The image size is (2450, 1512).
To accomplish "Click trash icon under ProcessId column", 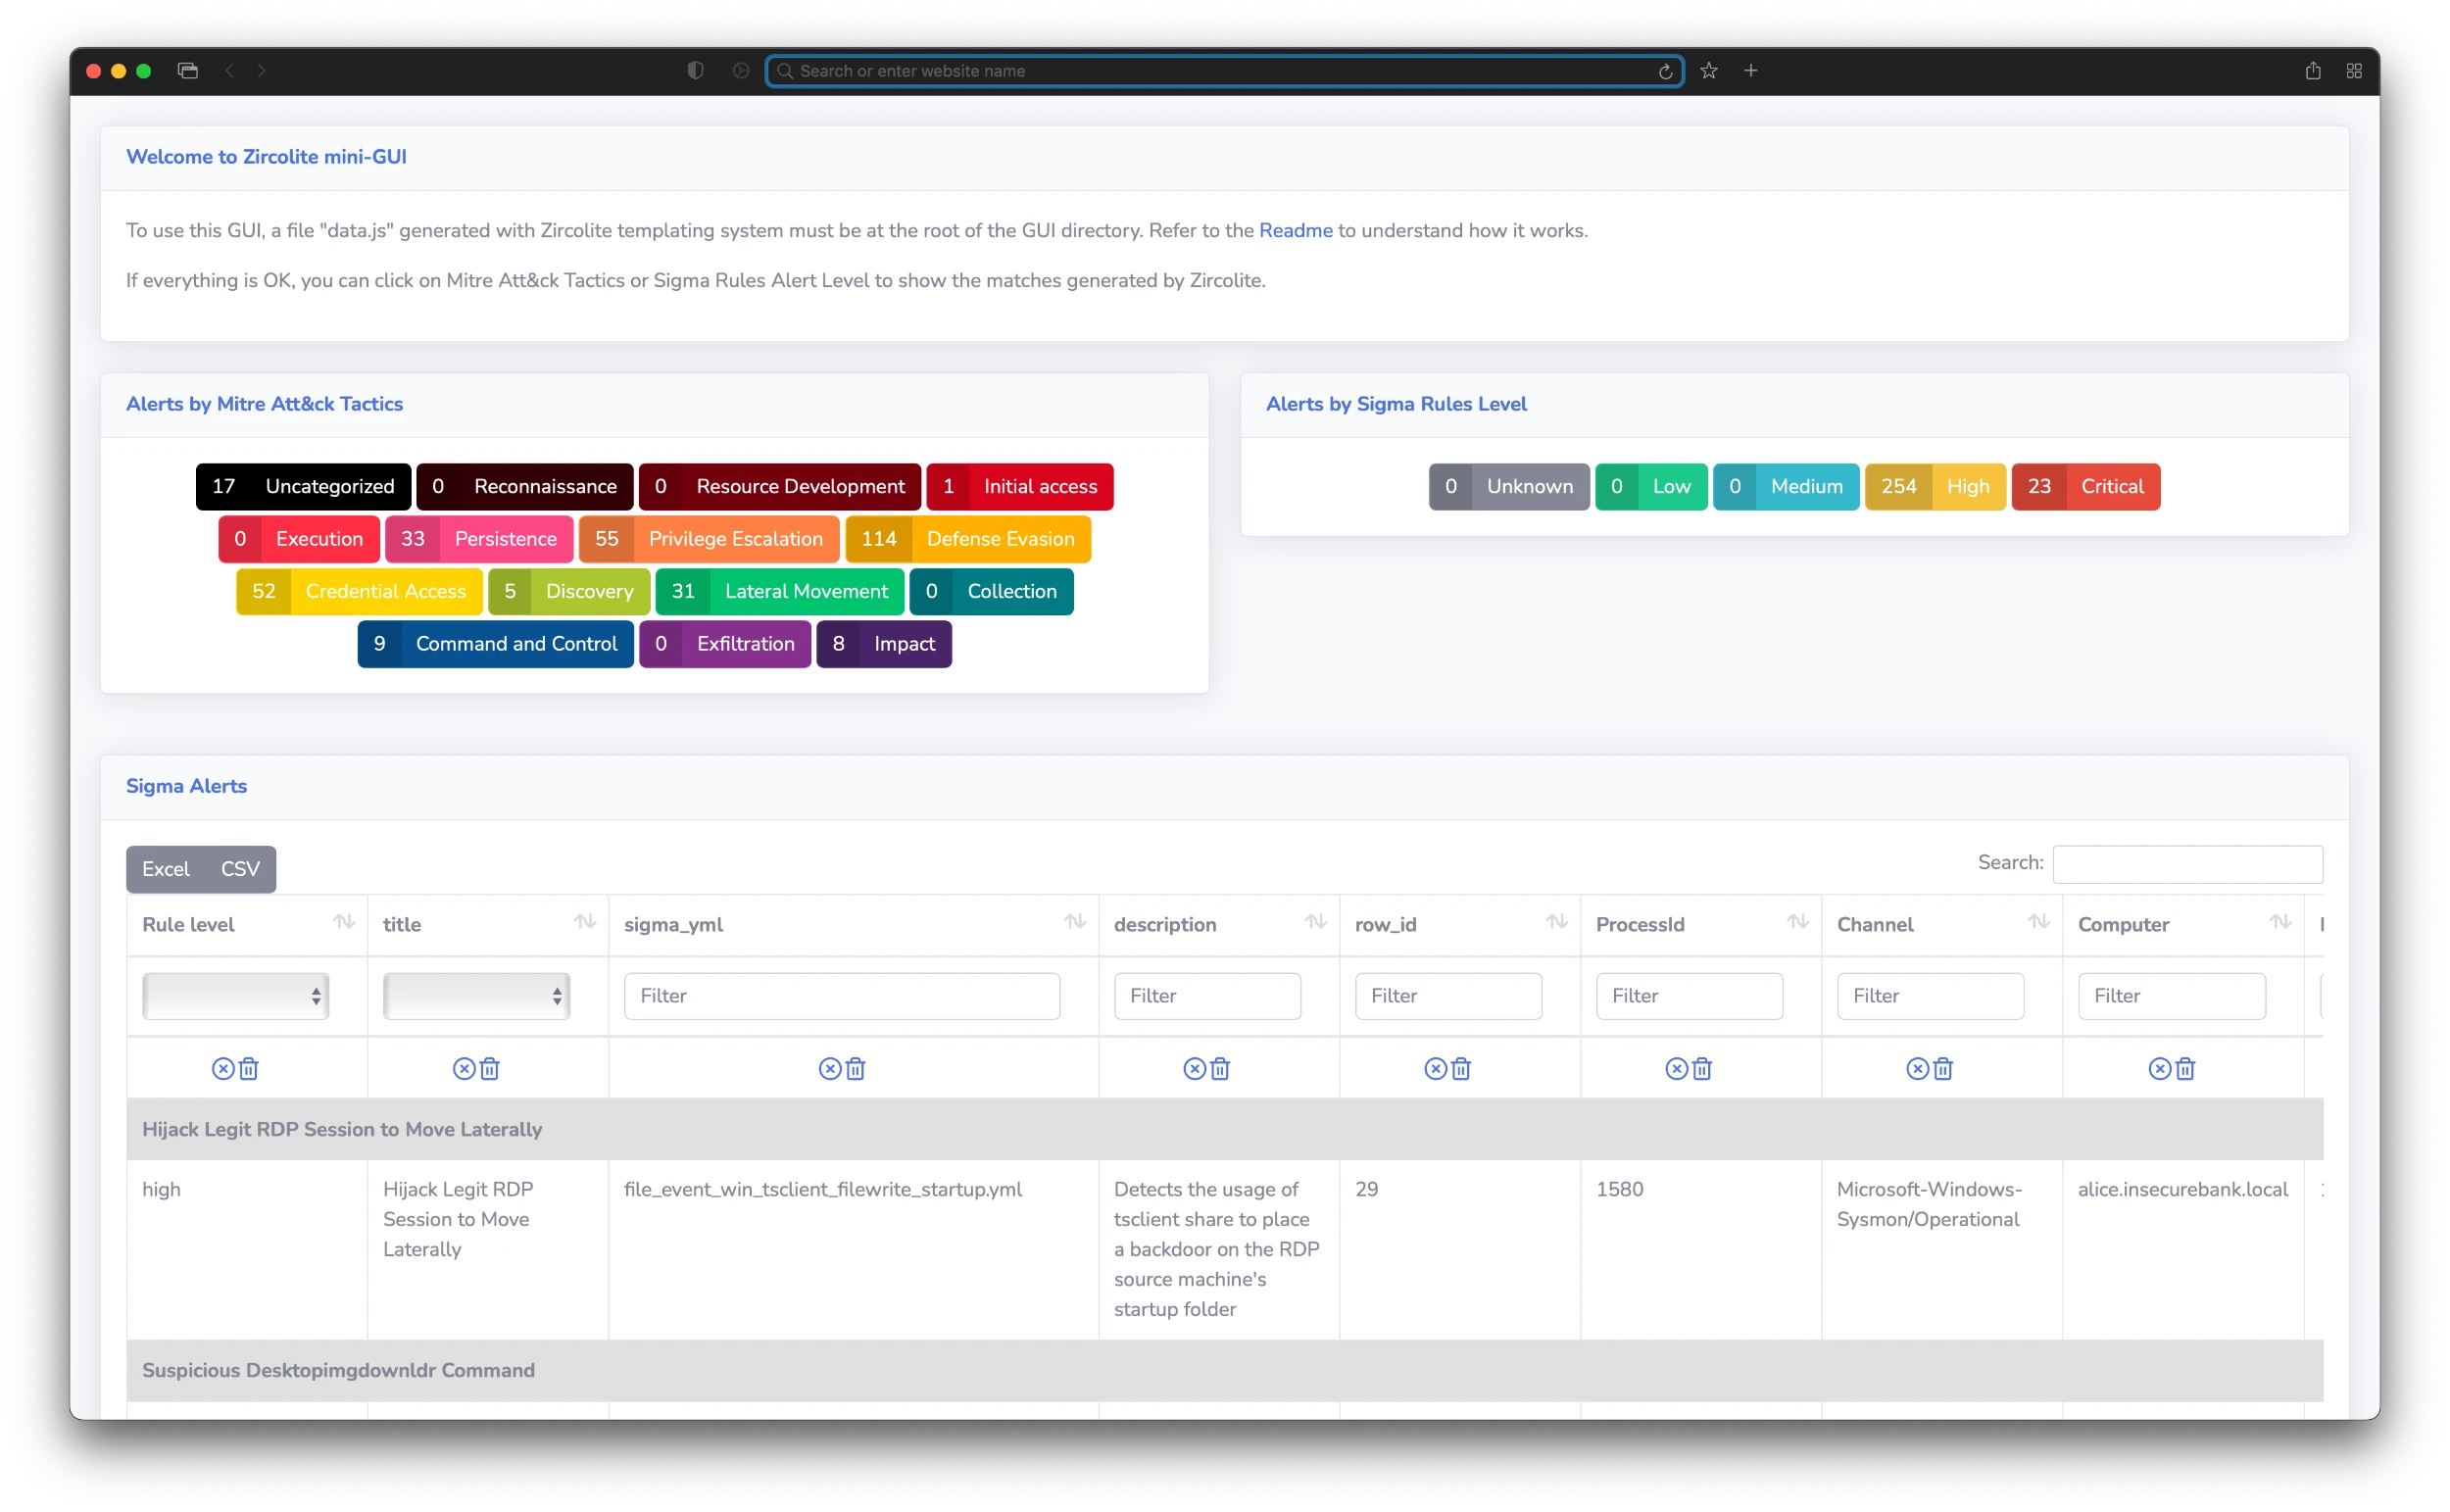I will point(1702,1069).
